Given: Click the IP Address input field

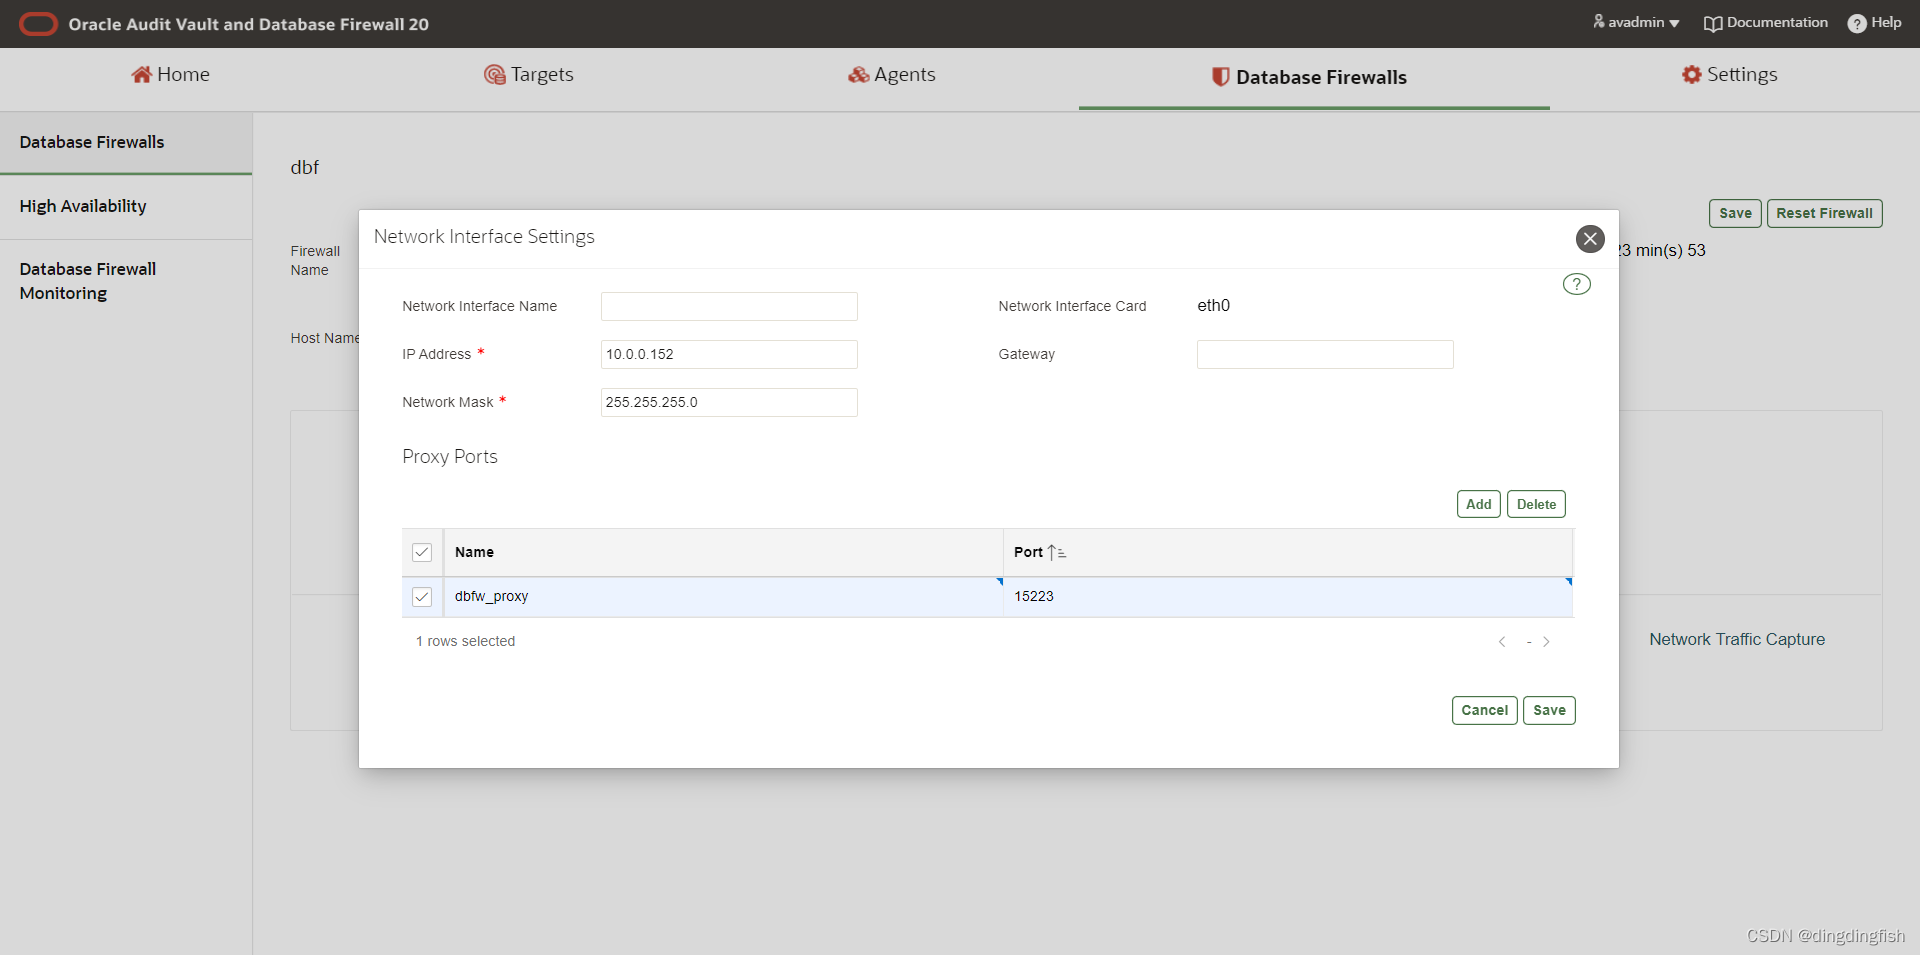Looking at the screenshot, I should 729,354.
